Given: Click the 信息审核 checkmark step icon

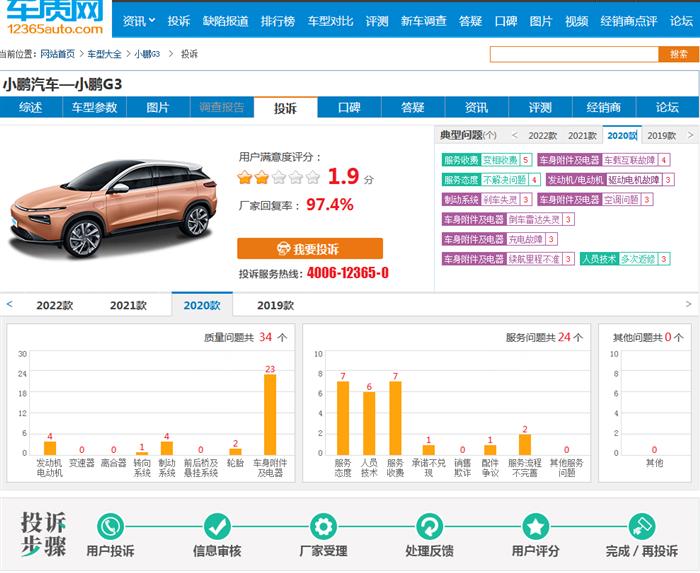Looking at the screenshot, I should click(217, 527).
